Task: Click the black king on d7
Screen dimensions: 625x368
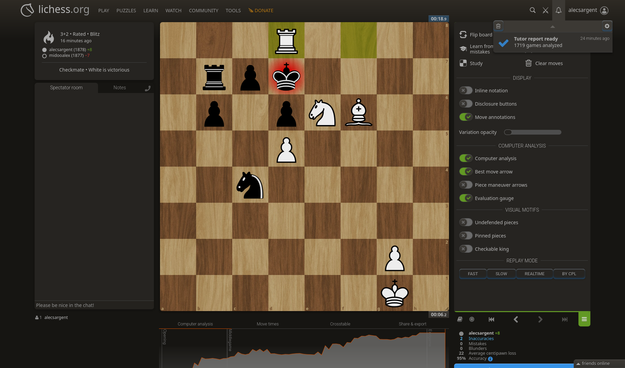Action: [286, 77]
